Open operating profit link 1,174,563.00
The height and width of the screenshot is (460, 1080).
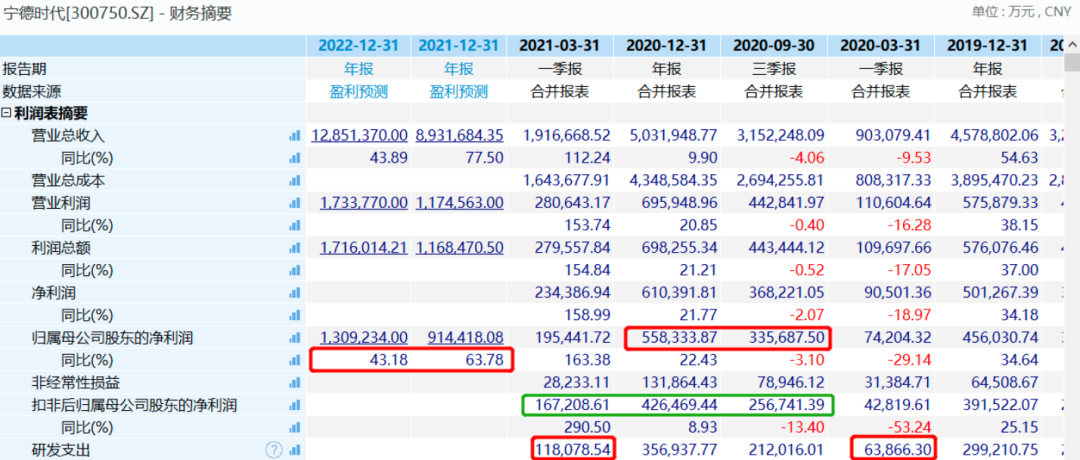[459, 204]
